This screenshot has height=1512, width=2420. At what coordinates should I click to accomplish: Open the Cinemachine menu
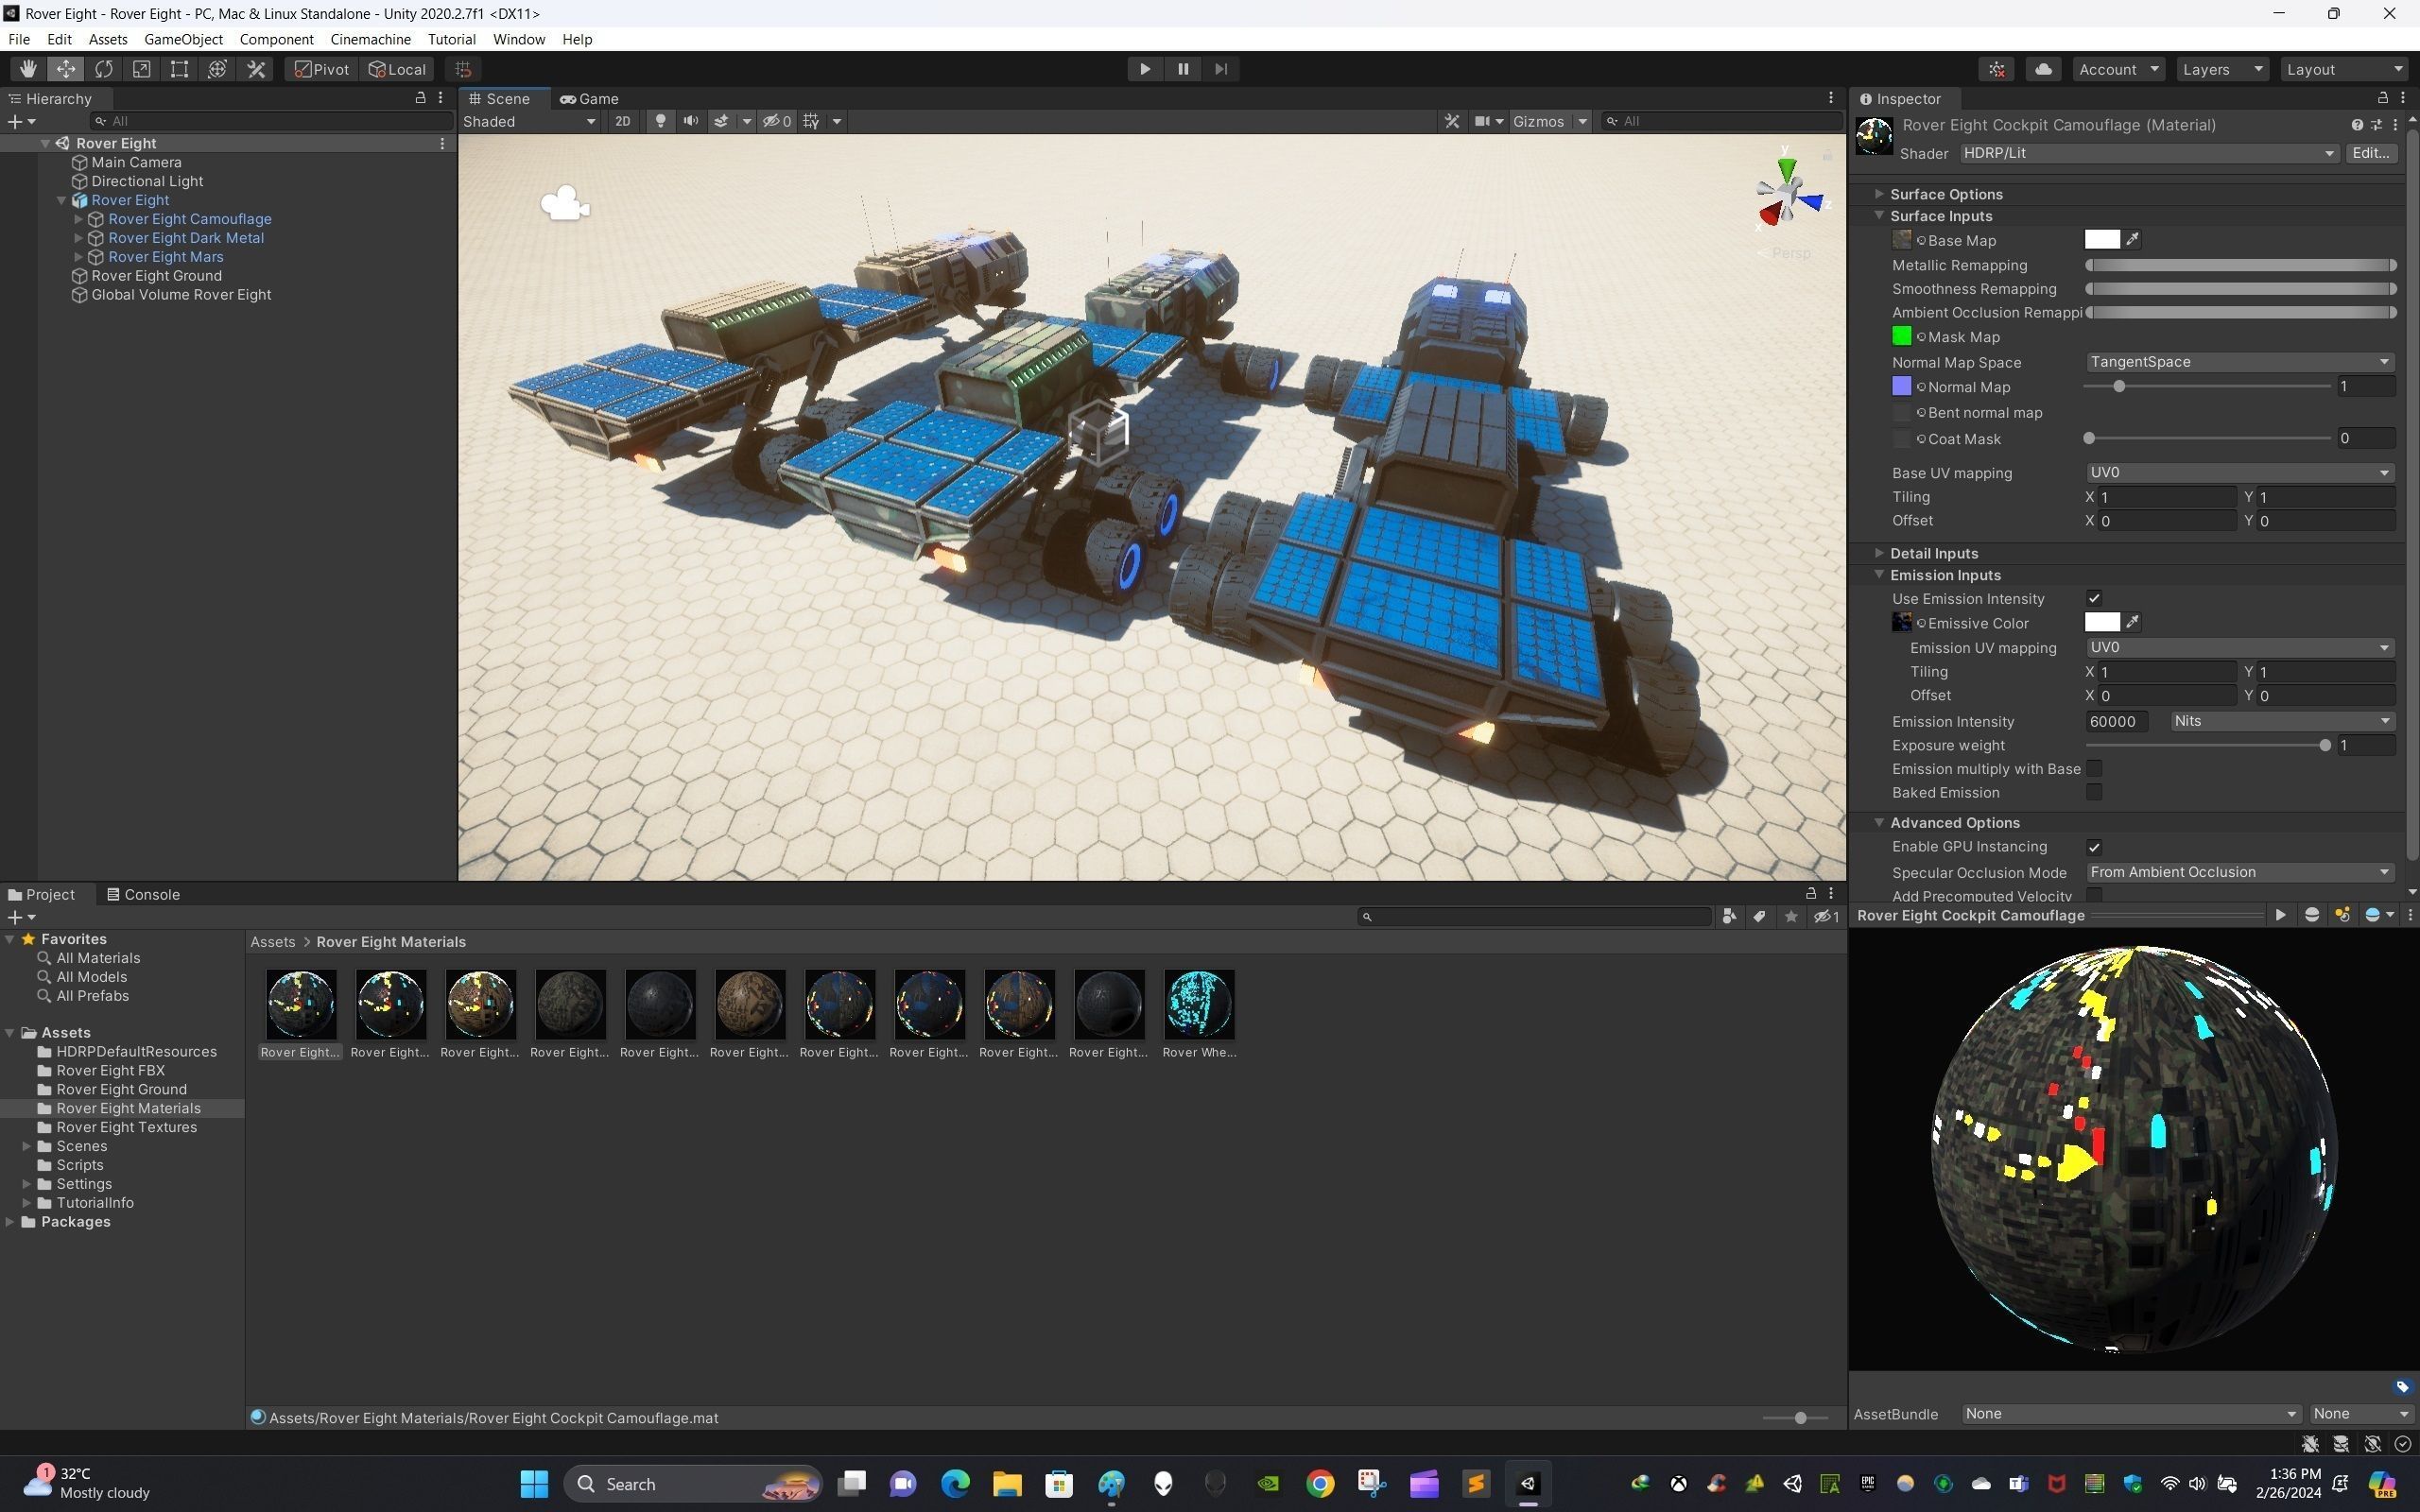[370, 39]
